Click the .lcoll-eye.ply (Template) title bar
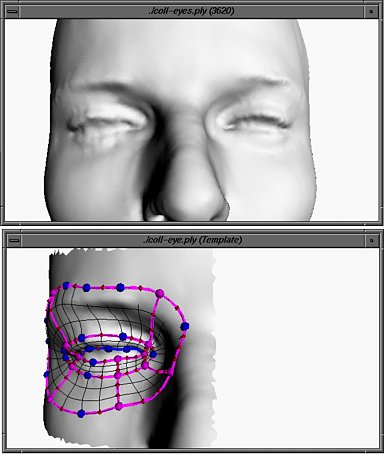The image size is (384, 455). pos(192,240)
